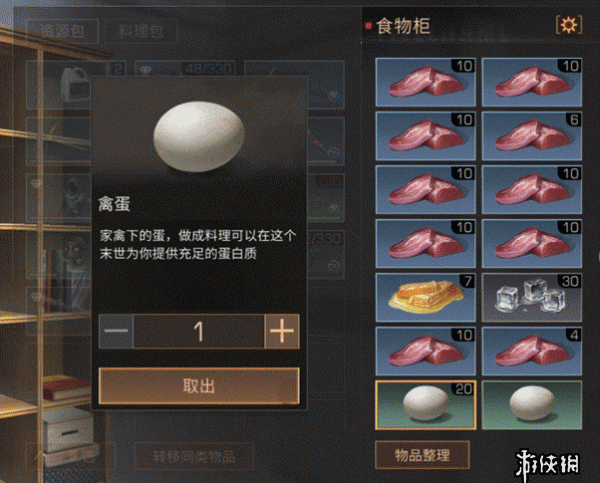Click the large egg preview image

[x=199, y=136]
